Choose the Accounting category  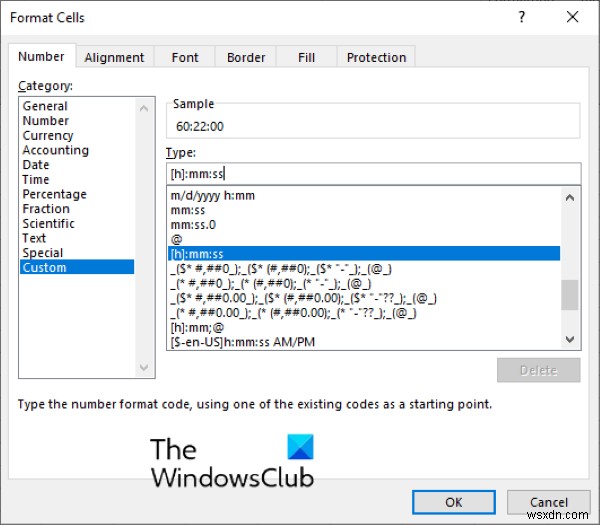77,150
